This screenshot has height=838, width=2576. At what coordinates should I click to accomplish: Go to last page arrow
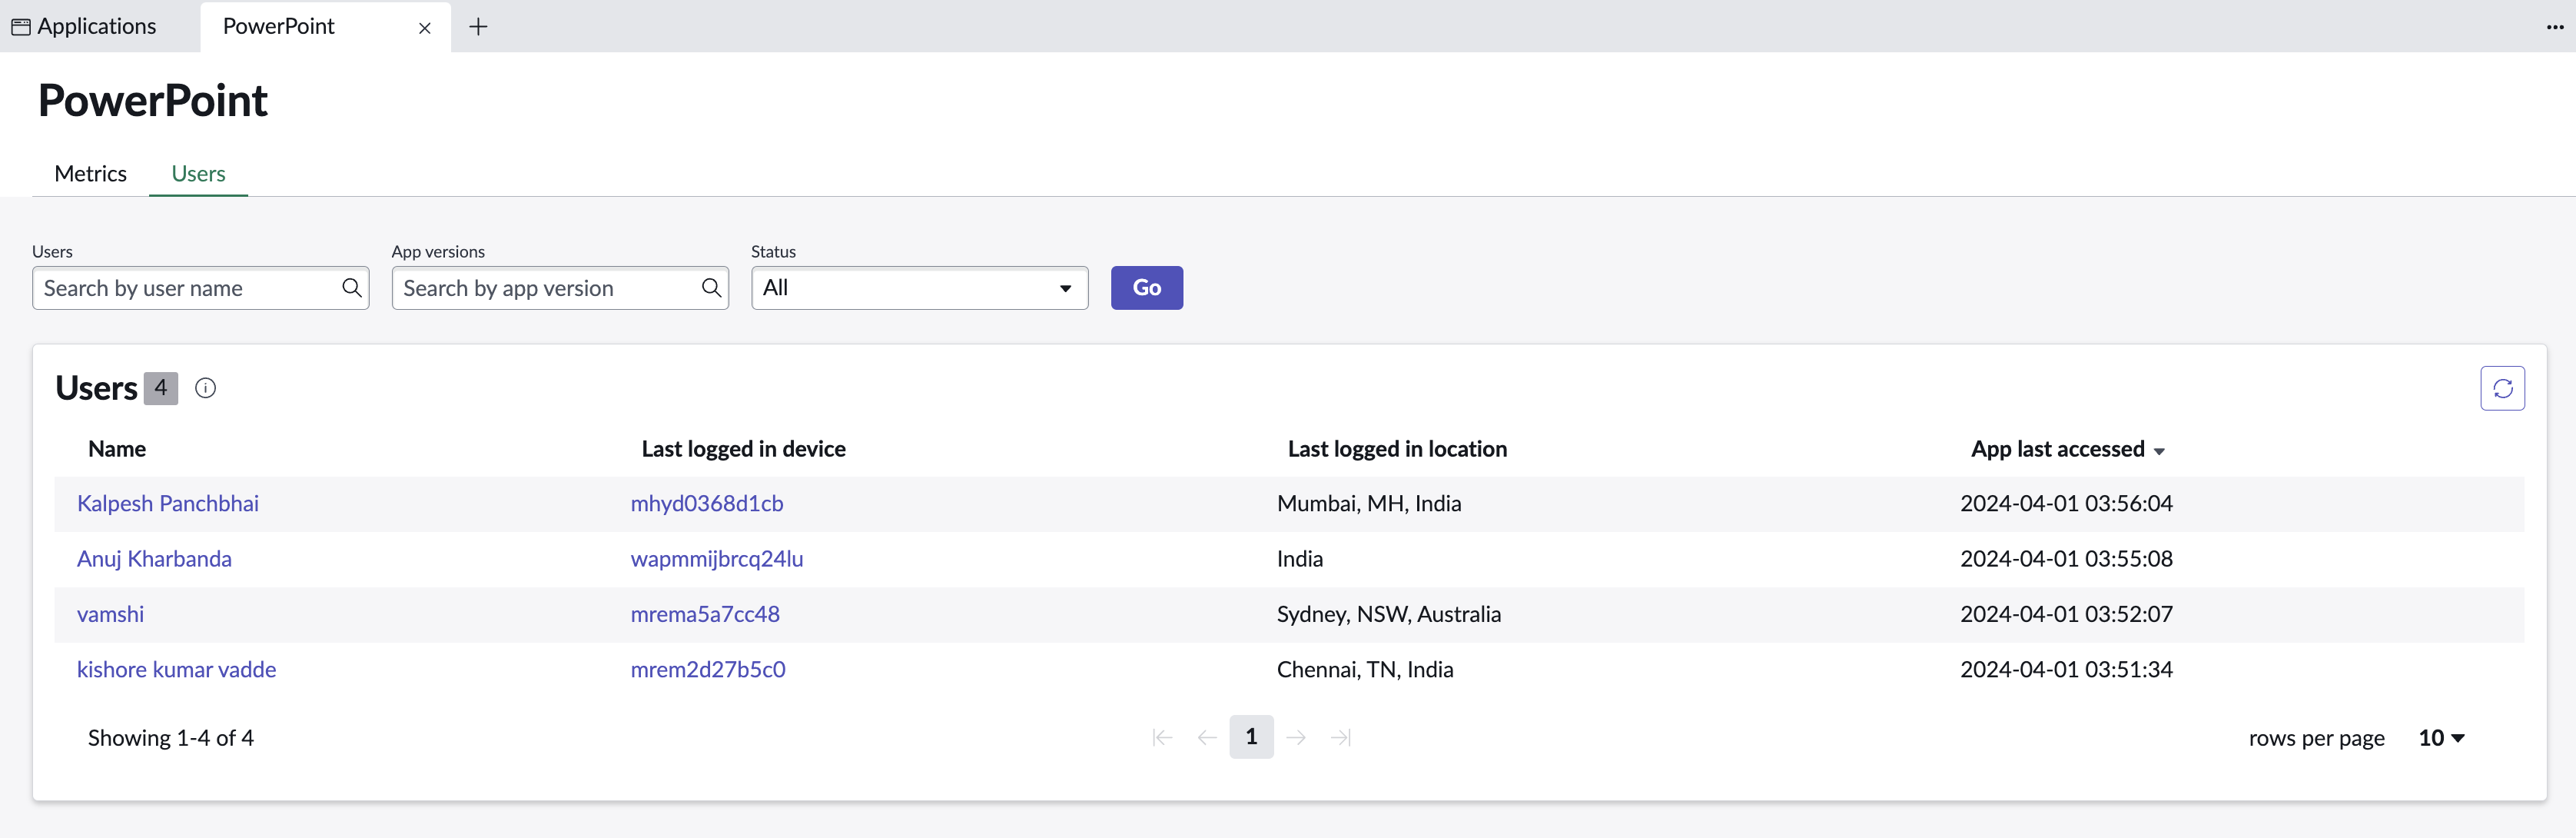pos(1341,737)
